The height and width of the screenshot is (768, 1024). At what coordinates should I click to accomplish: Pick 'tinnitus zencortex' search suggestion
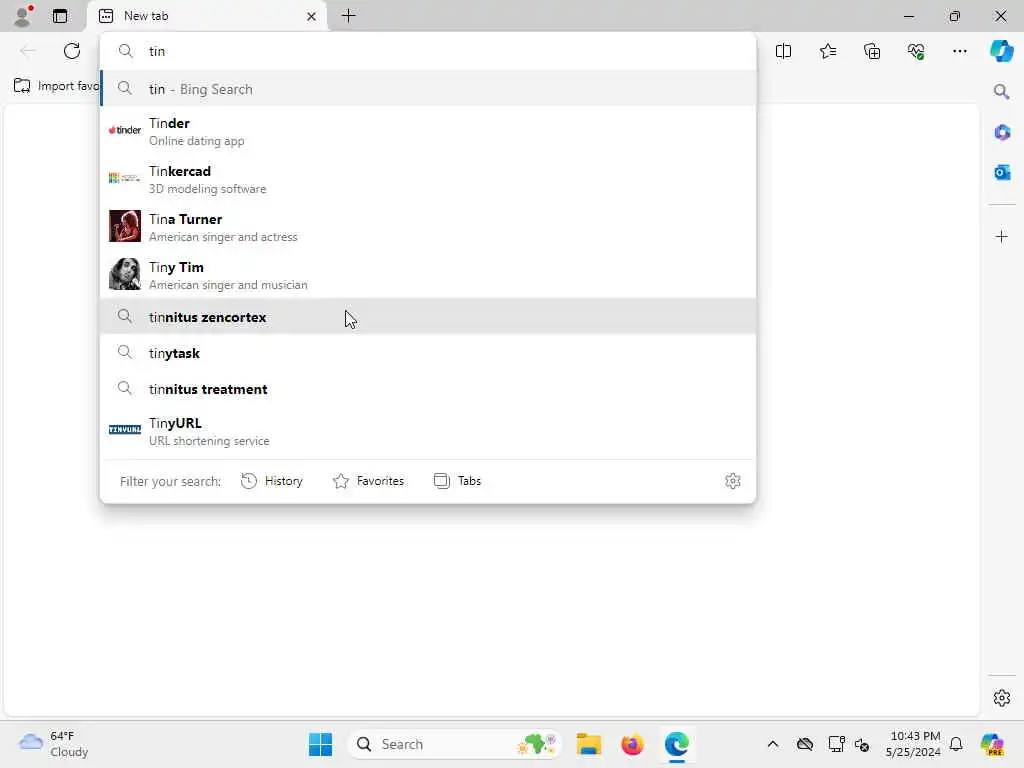(x=428, y=317)
